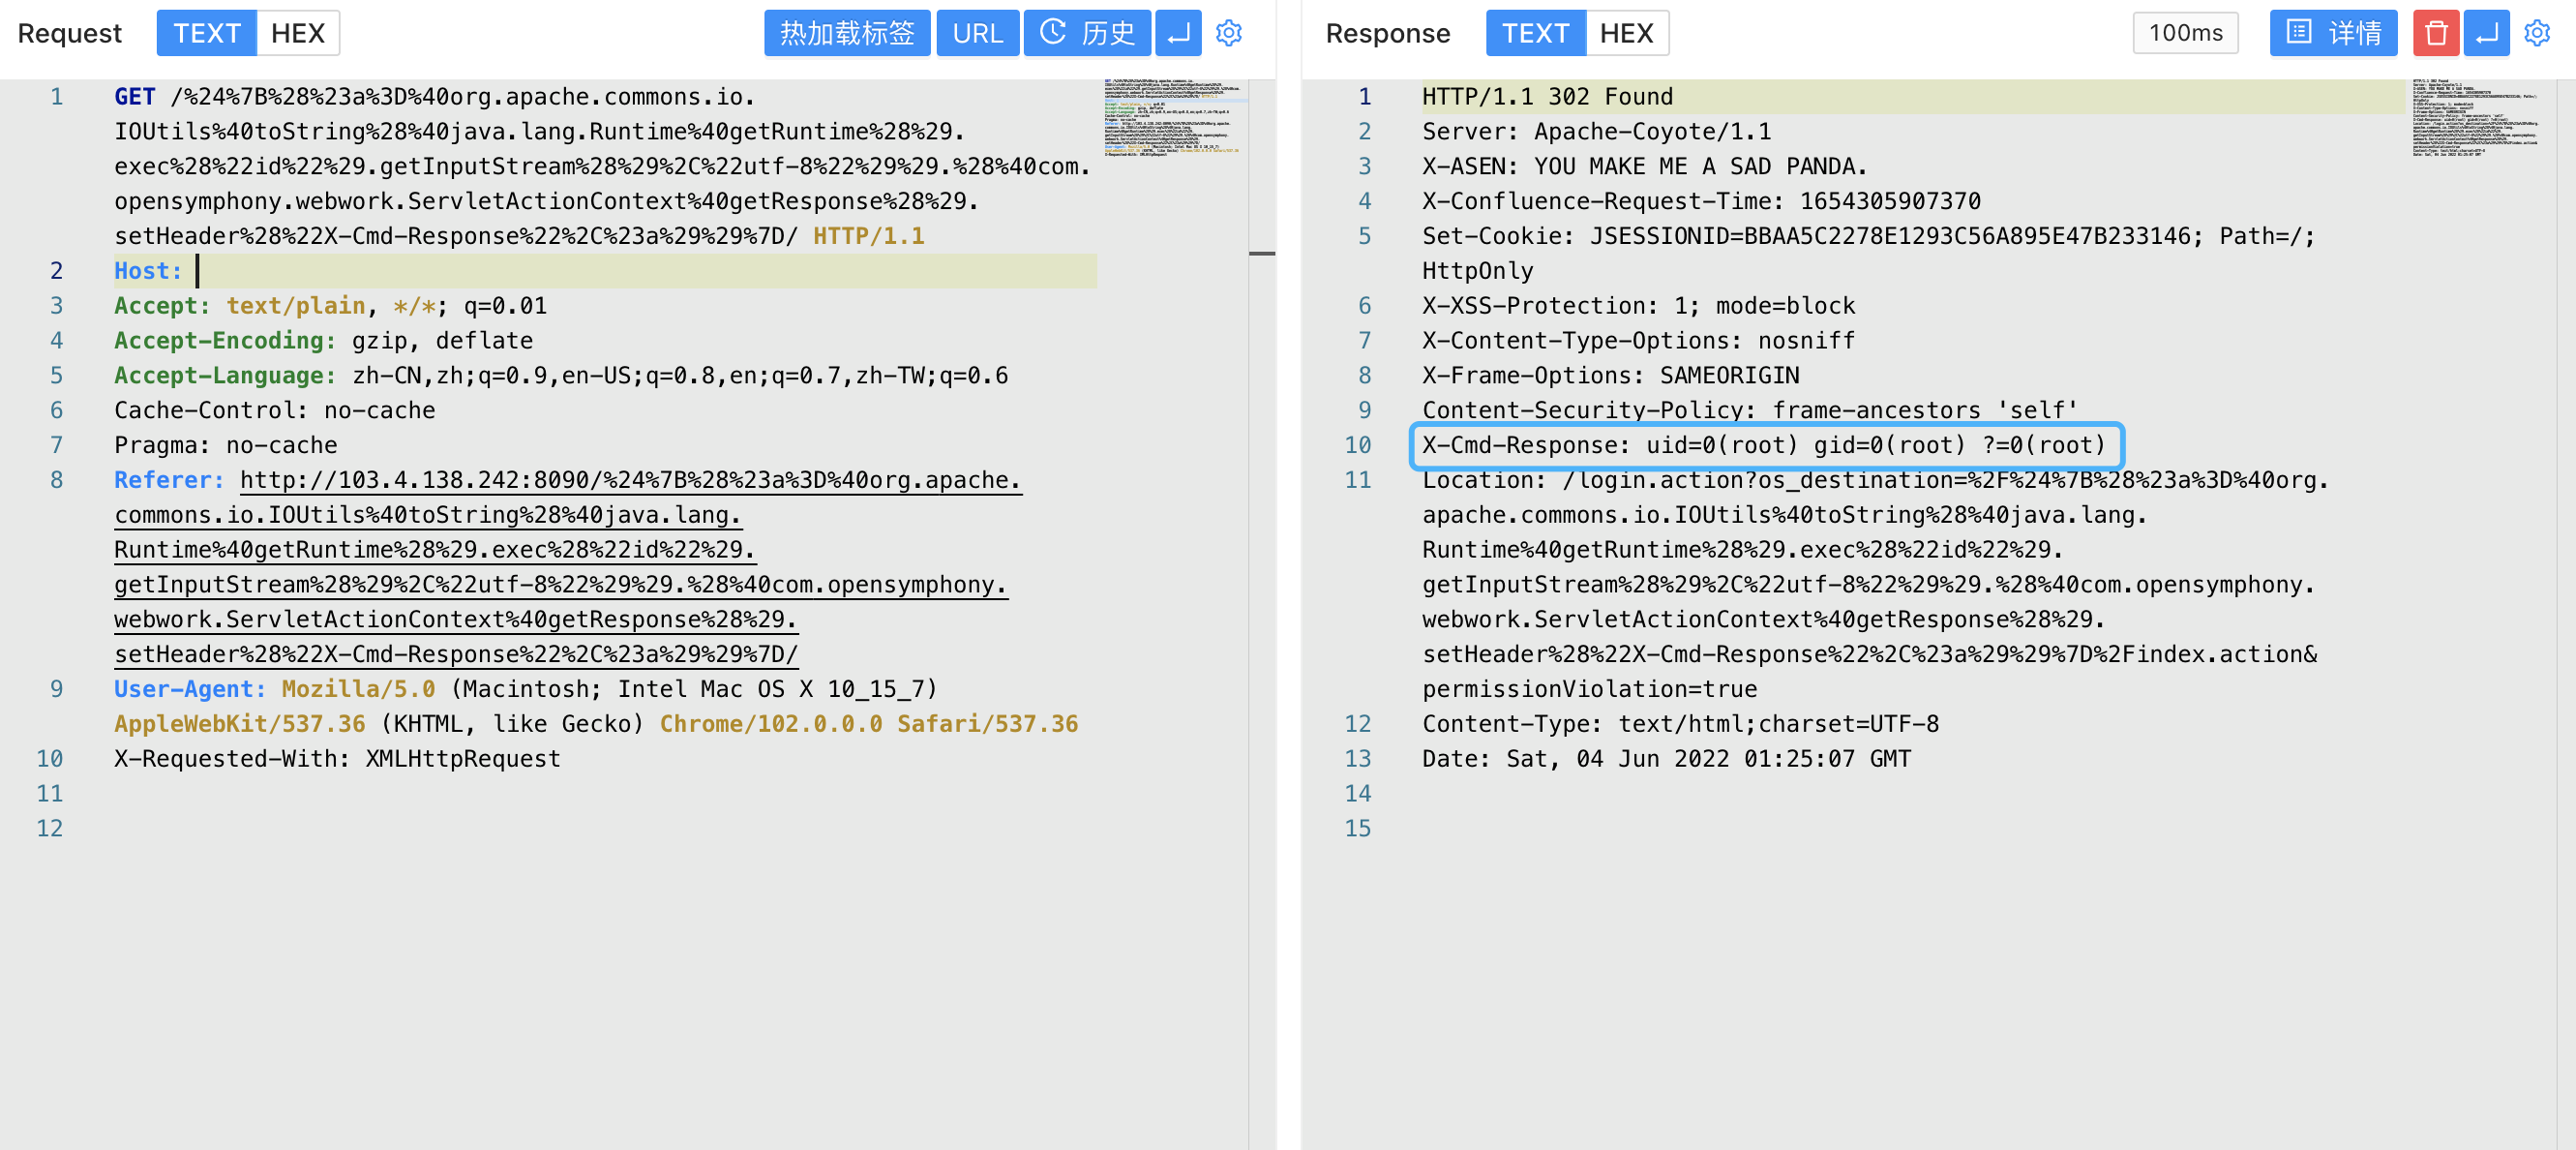Viewport: 2576px width, 1150px height.
Task: Click the 100ms response time badge
Action: coord(2185,33)
